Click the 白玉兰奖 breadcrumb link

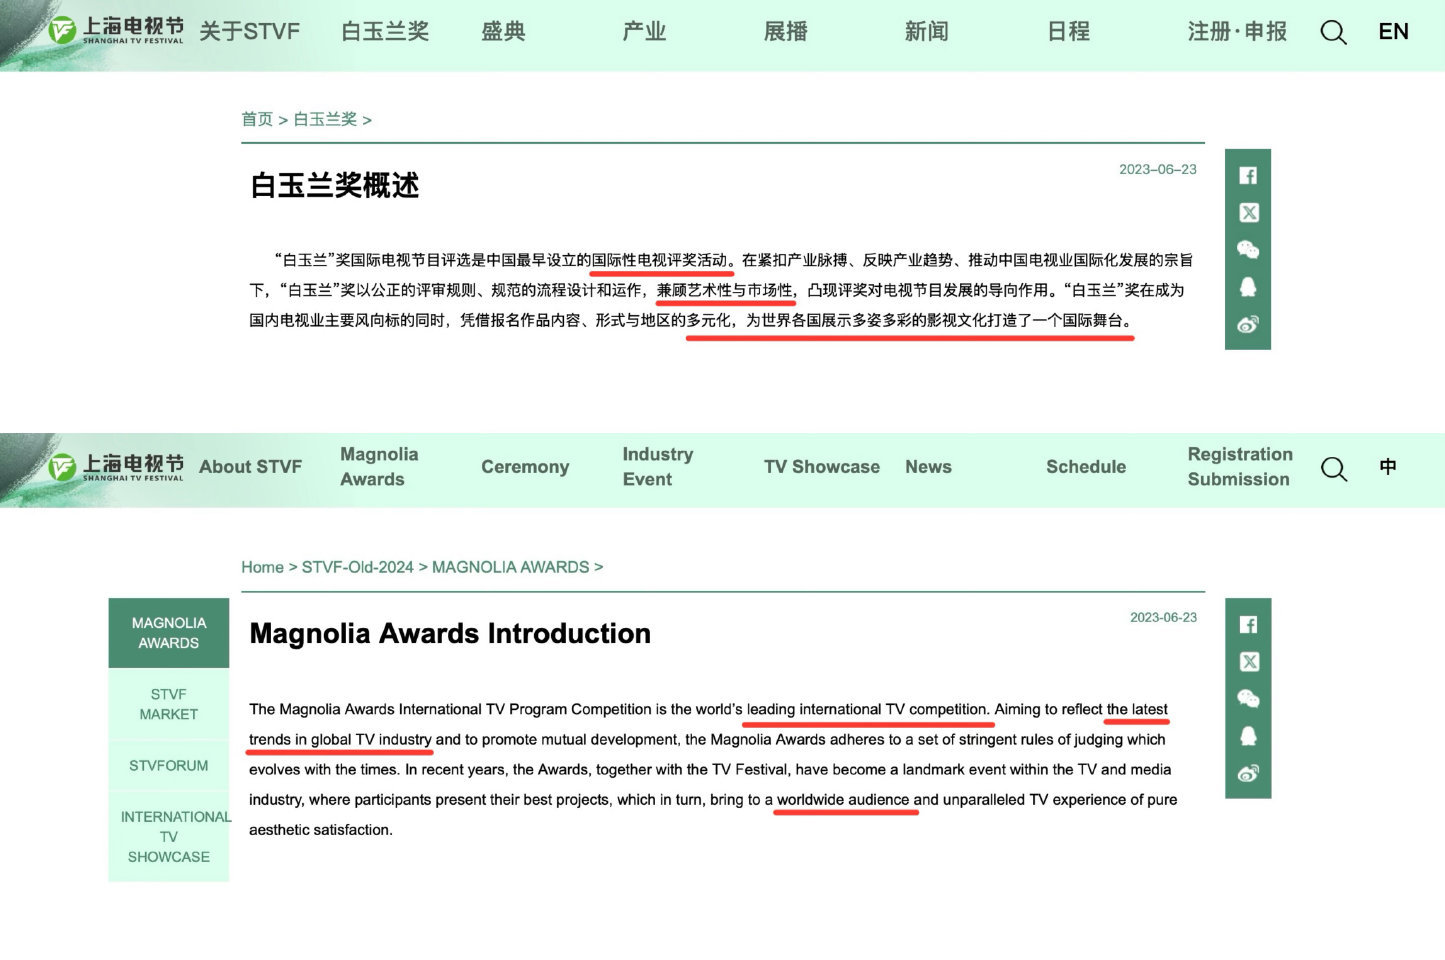325,120
